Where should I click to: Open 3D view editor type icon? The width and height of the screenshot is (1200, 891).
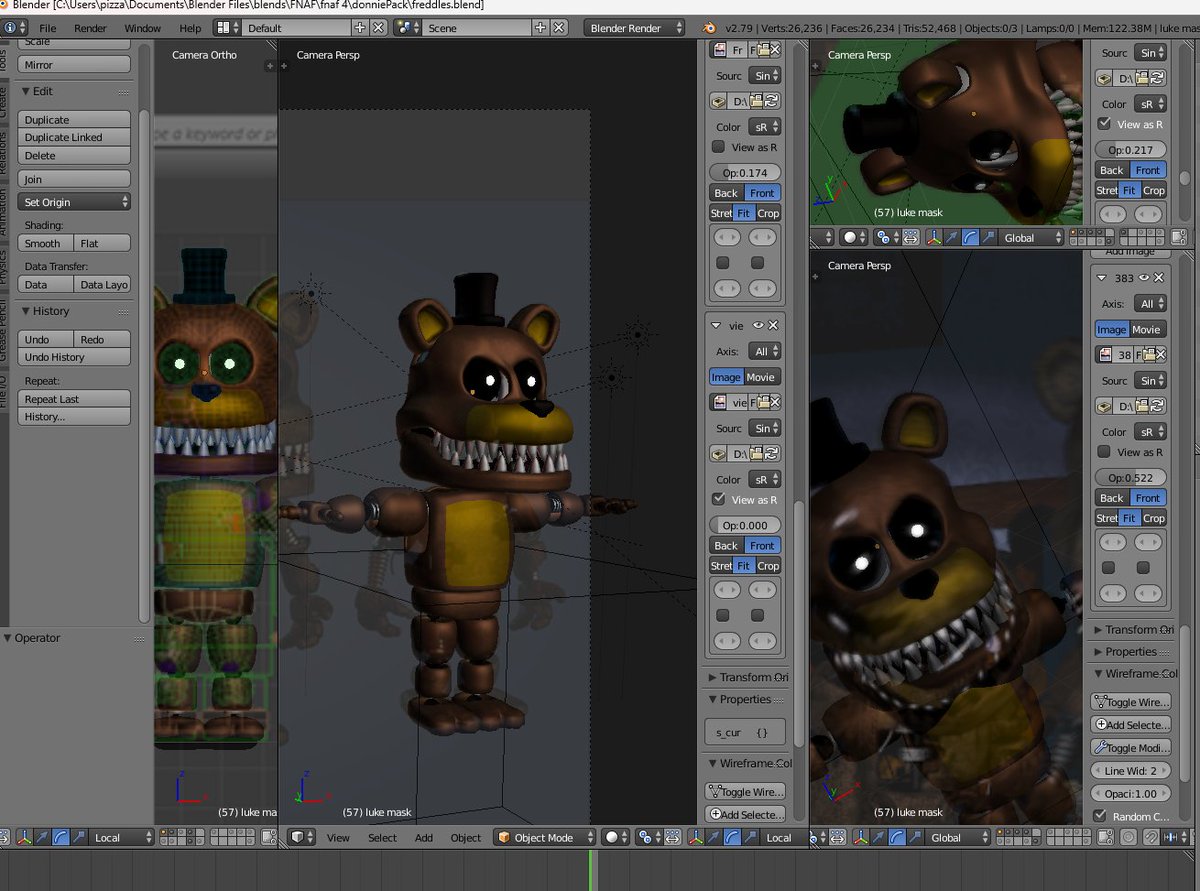[x=302, y=838]
